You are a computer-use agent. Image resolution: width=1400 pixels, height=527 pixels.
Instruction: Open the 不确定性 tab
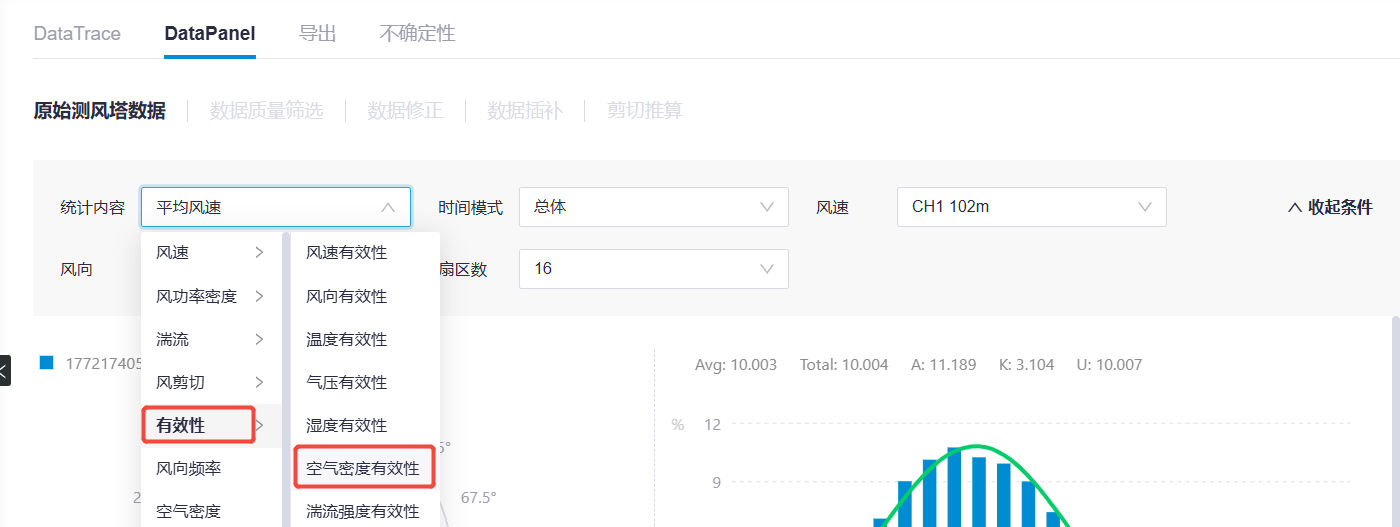(417, 33)
